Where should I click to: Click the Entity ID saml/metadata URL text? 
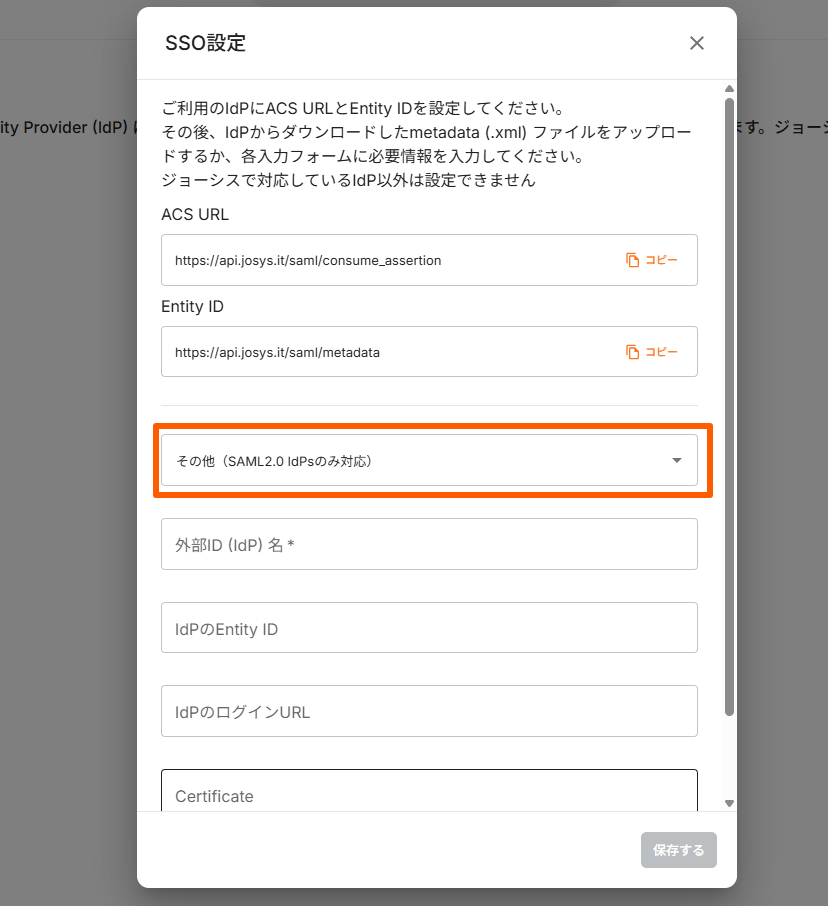coord(277,352)
